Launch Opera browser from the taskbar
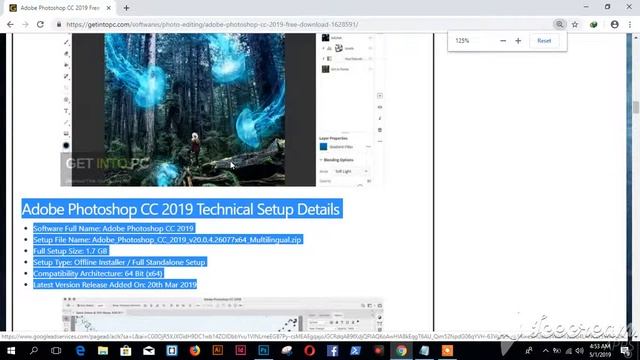640x360 pixels. (309, 351)
